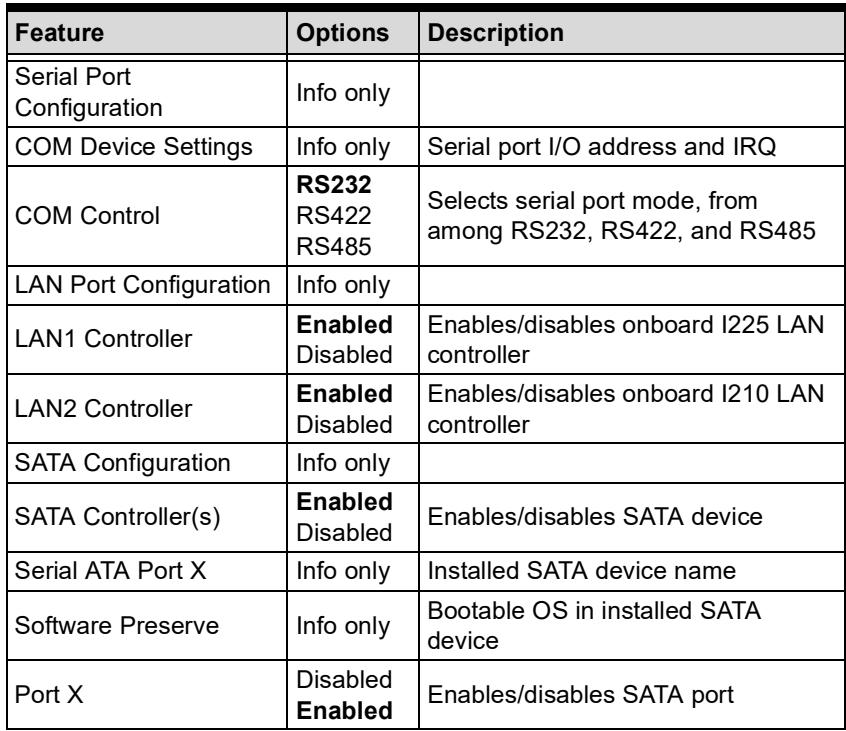Image resolution: width=846 pixels, height=731 pixels.
Task: Select the RS422 serial mode option
Action: (333, 216)
